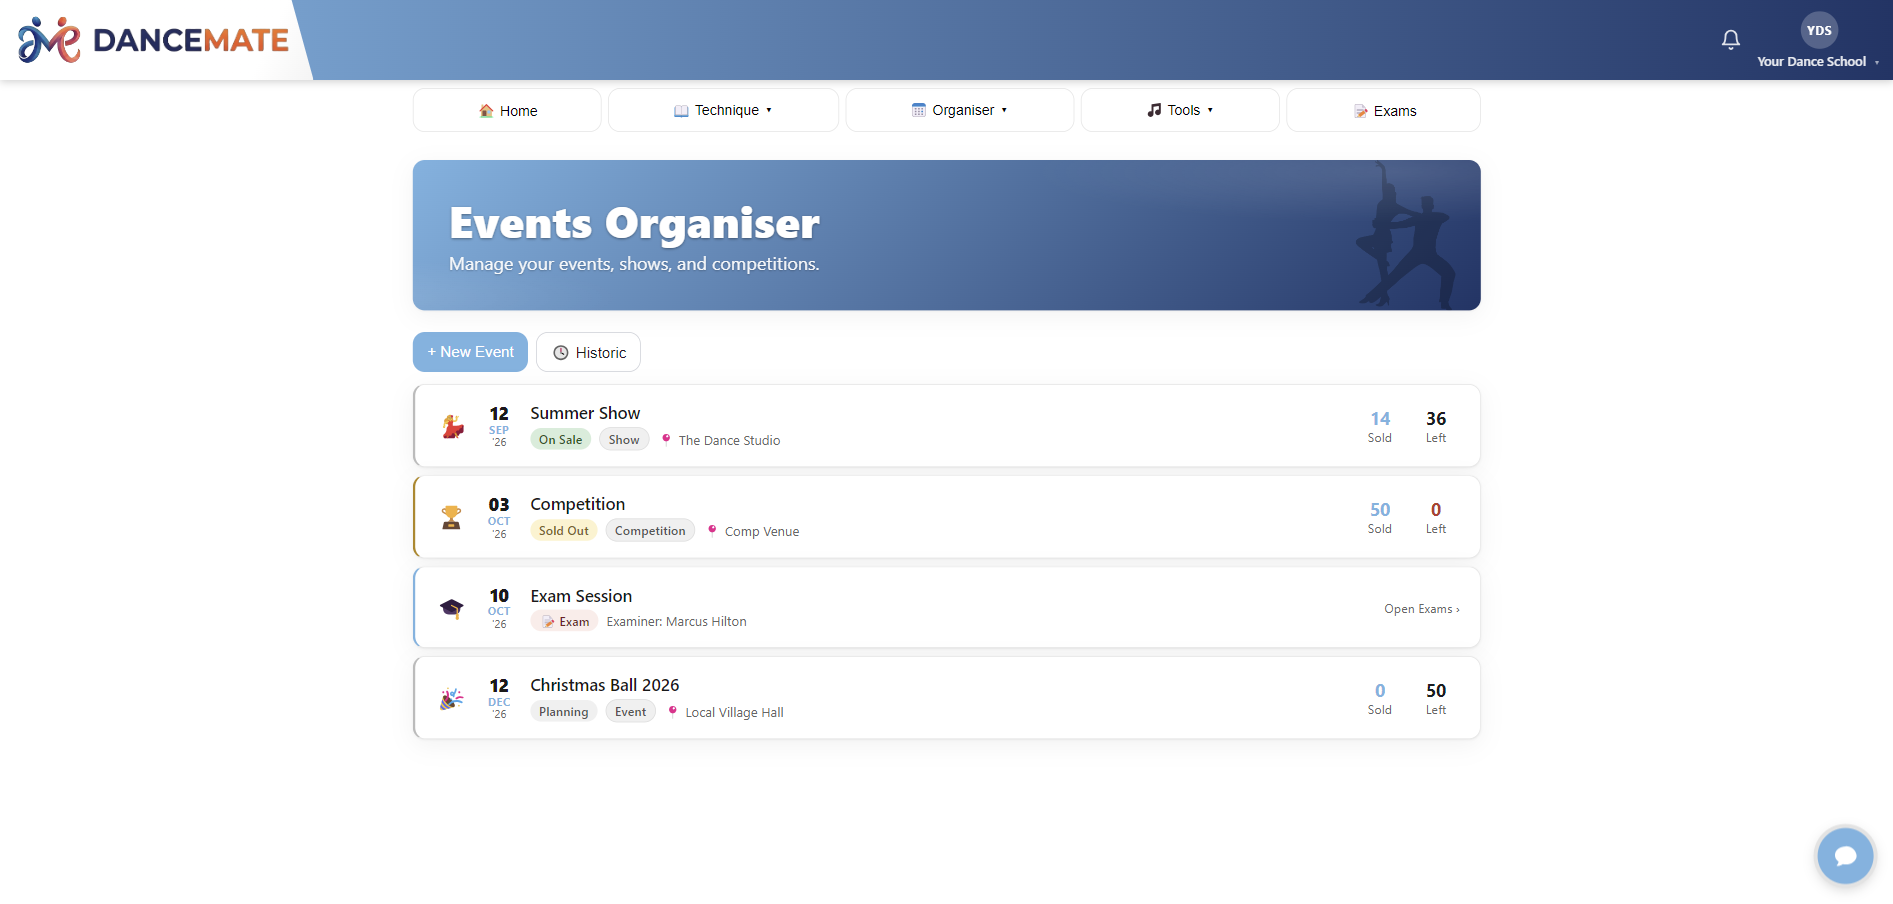The height and width of the screenshot is (904, 1893).
Task: Click the Event type badge
Action: [631, 712]
